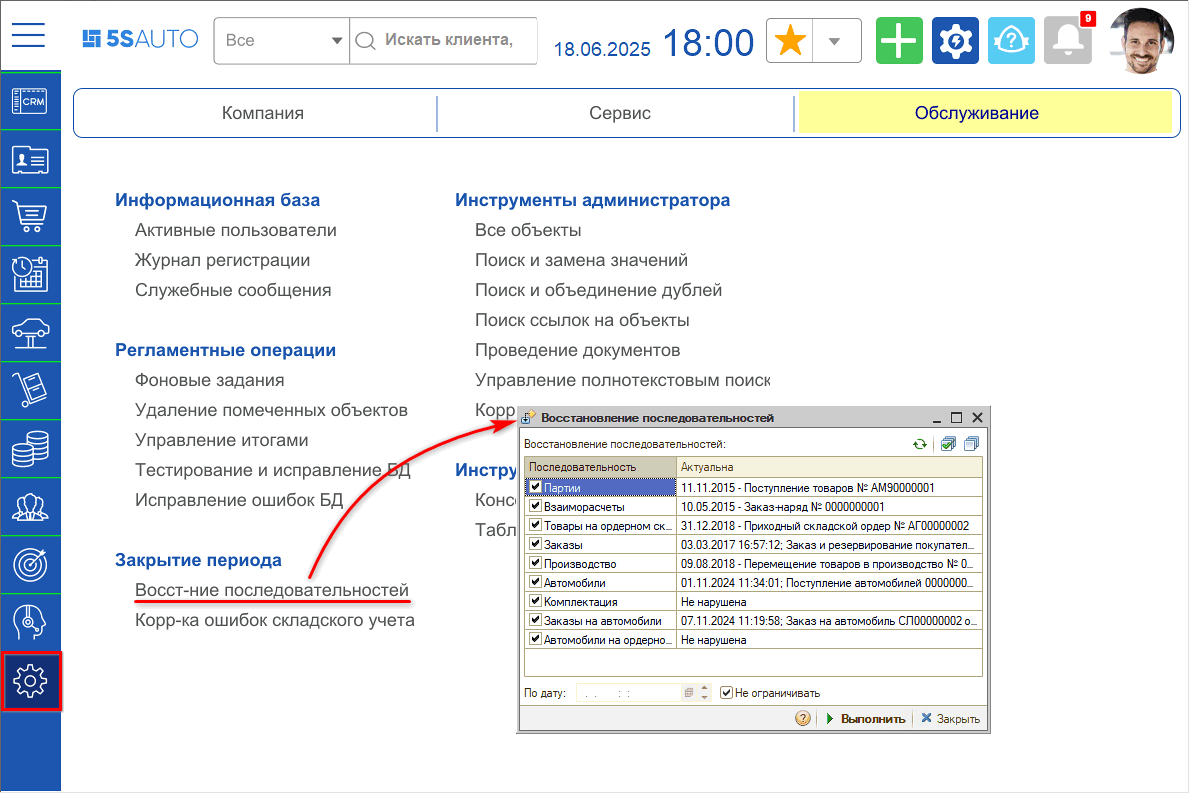Select the contacts icon in the sidebar

(30, 158)
